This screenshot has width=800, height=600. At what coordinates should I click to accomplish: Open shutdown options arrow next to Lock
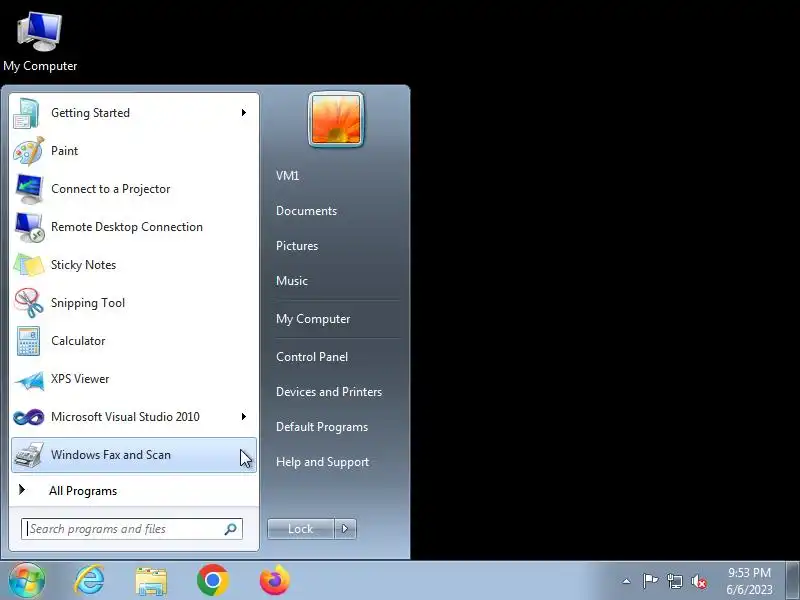pos(345,529)
